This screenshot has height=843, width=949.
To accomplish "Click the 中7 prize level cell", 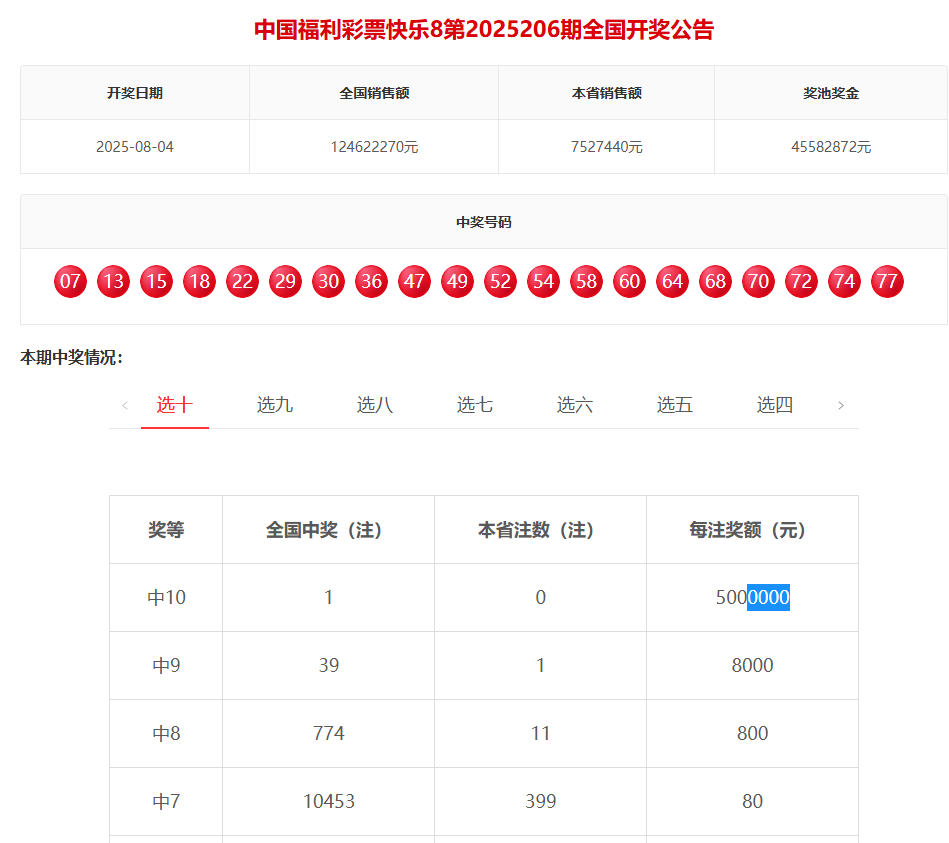I will (166, 801).
